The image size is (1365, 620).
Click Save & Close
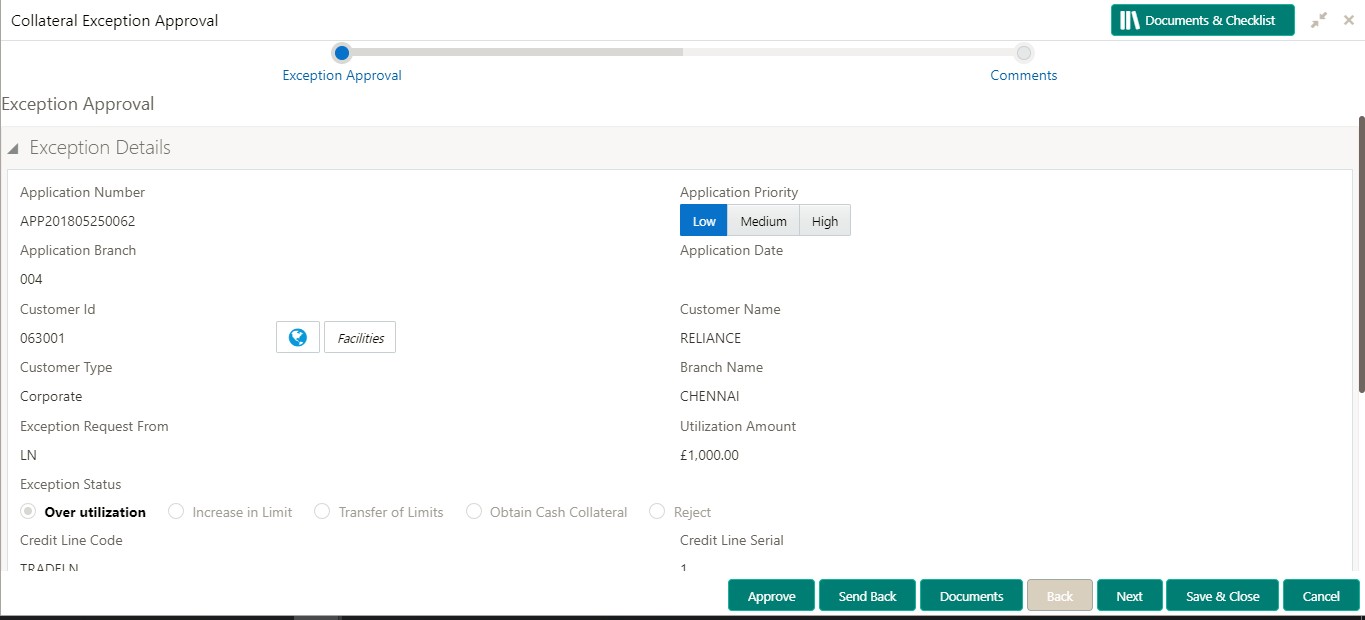[x=1223, y=595]
